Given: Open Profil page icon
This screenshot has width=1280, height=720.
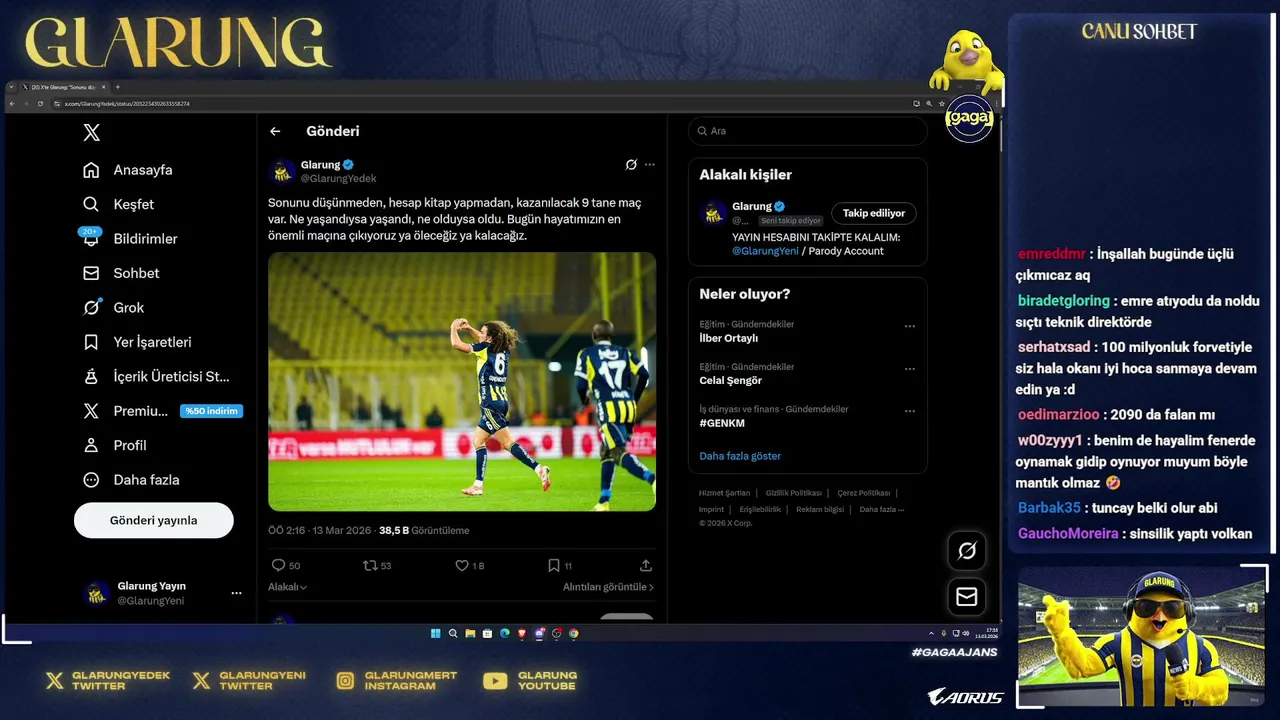Looking at the screenshot, I should (91, 445).
